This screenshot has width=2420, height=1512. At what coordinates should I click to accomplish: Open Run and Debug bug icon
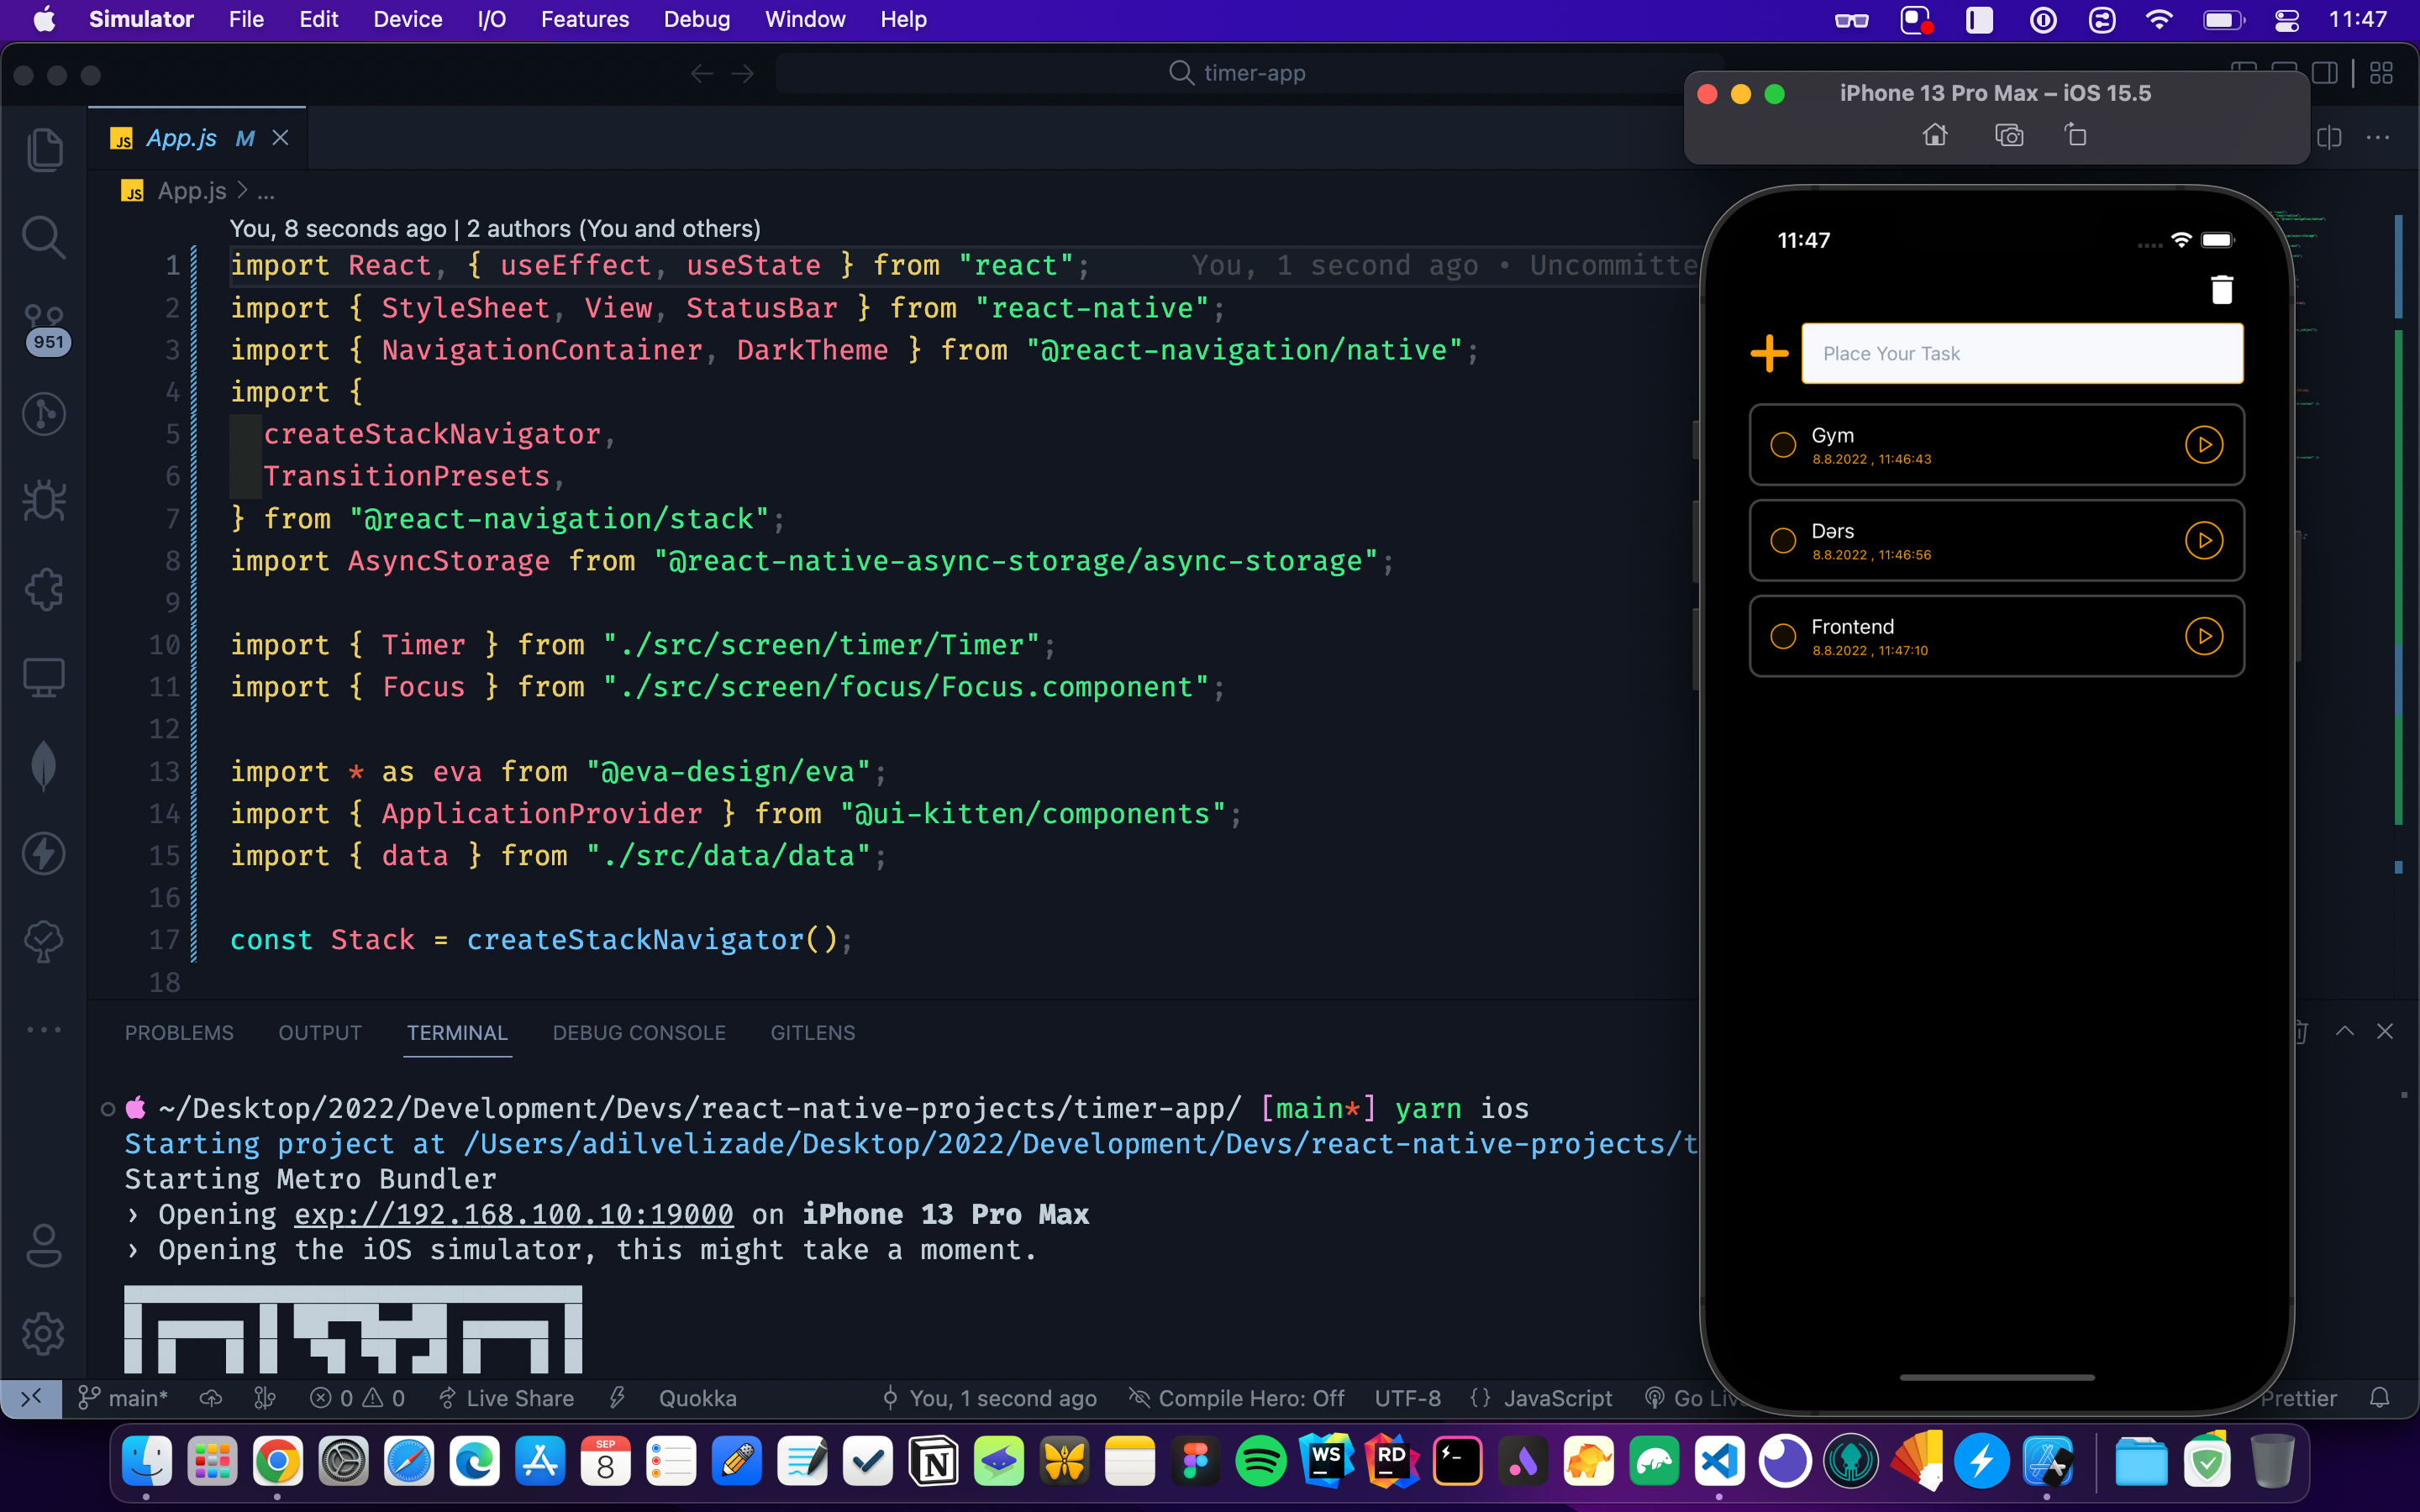coord(44,501)
